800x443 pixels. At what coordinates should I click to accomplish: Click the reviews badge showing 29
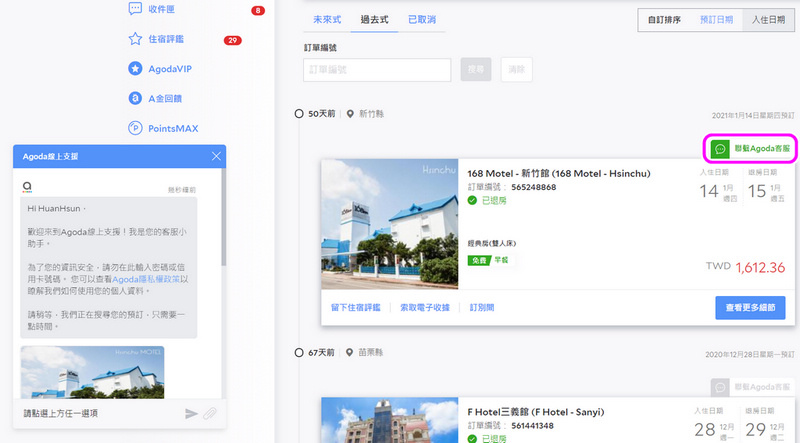coord(233,40)
